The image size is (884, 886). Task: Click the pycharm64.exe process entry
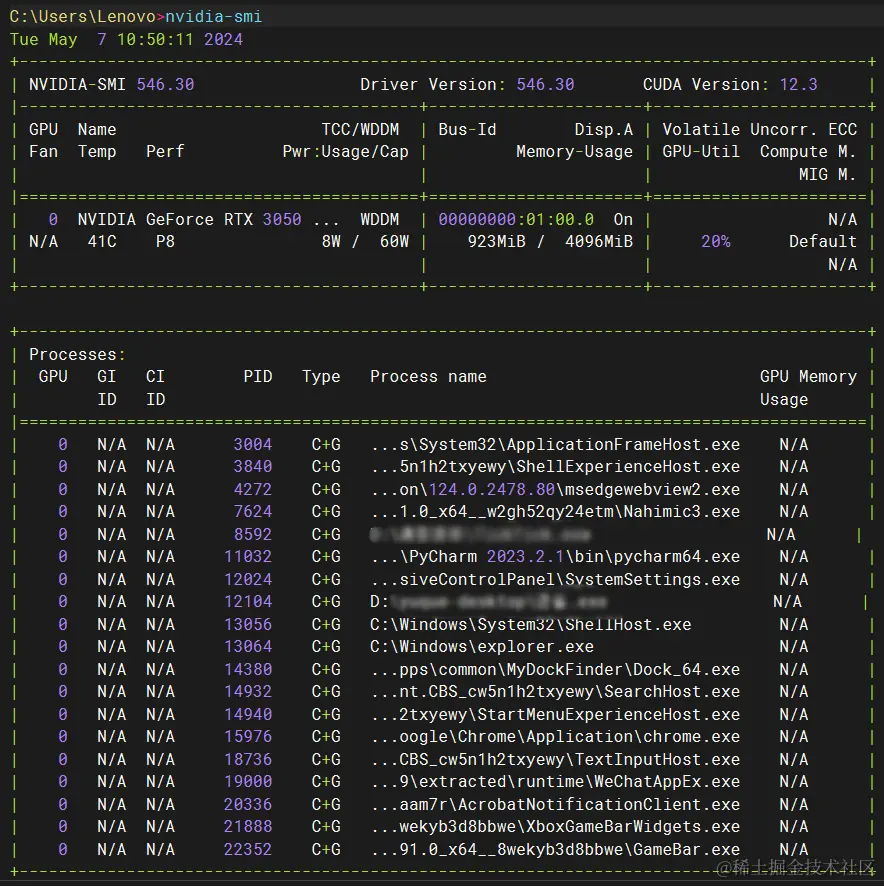(x=556, y=557)
